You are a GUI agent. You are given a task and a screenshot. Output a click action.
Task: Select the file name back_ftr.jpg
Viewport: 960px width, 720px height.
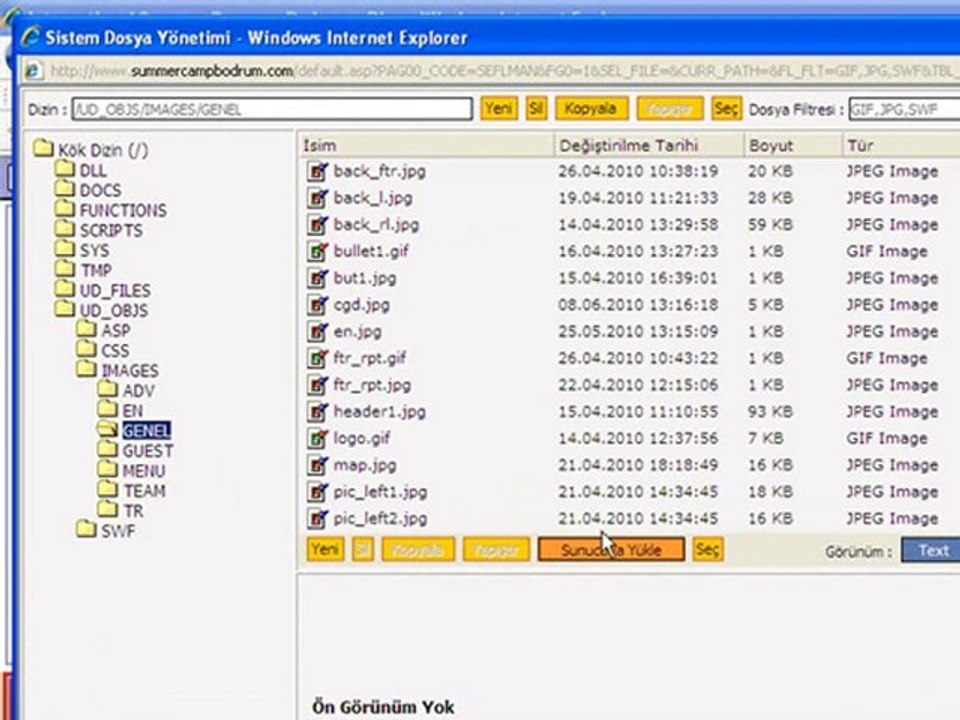click(380, 171)
